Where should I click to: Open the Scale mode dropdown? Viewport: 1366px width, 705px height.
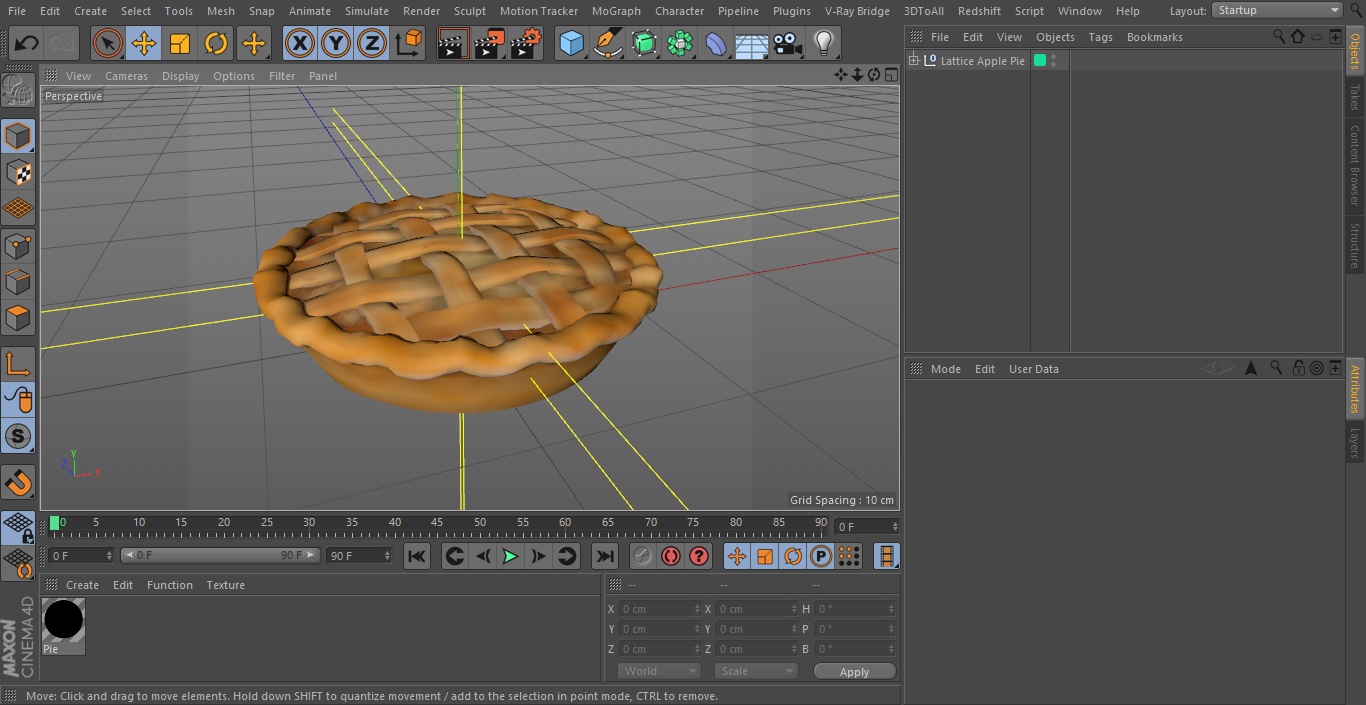756,671
